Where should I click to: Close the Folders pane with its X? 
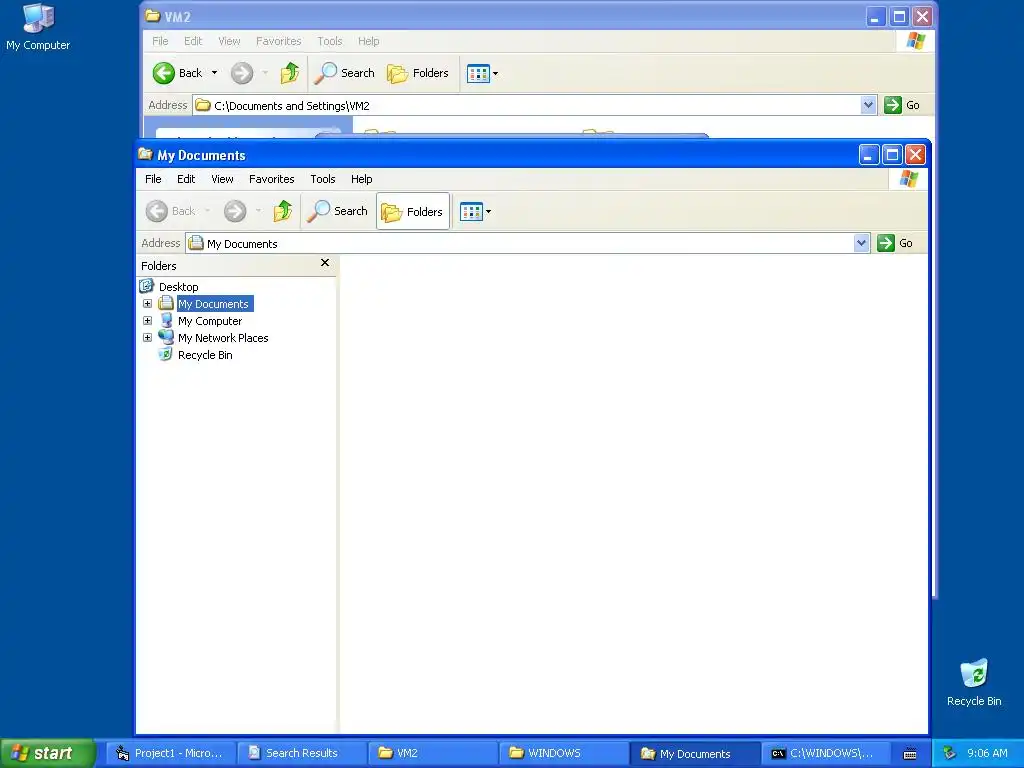click(325, 263)
